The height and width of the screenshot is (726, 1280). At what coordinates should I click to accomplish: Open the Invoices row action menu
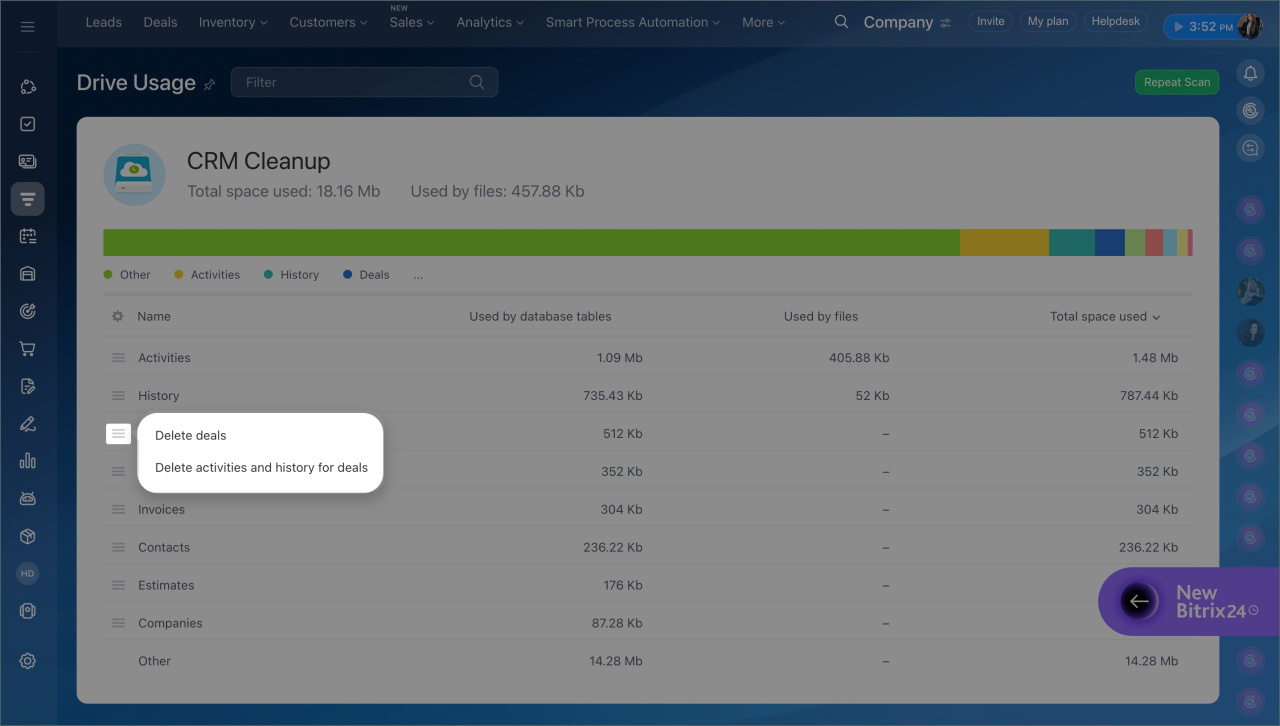click(x=118, y=510)
